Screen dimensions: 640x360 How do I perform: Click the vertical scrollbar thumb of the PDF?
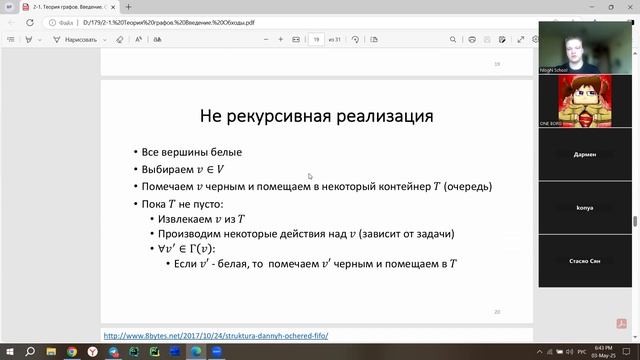pyautogui.click(x=635, y=221)
